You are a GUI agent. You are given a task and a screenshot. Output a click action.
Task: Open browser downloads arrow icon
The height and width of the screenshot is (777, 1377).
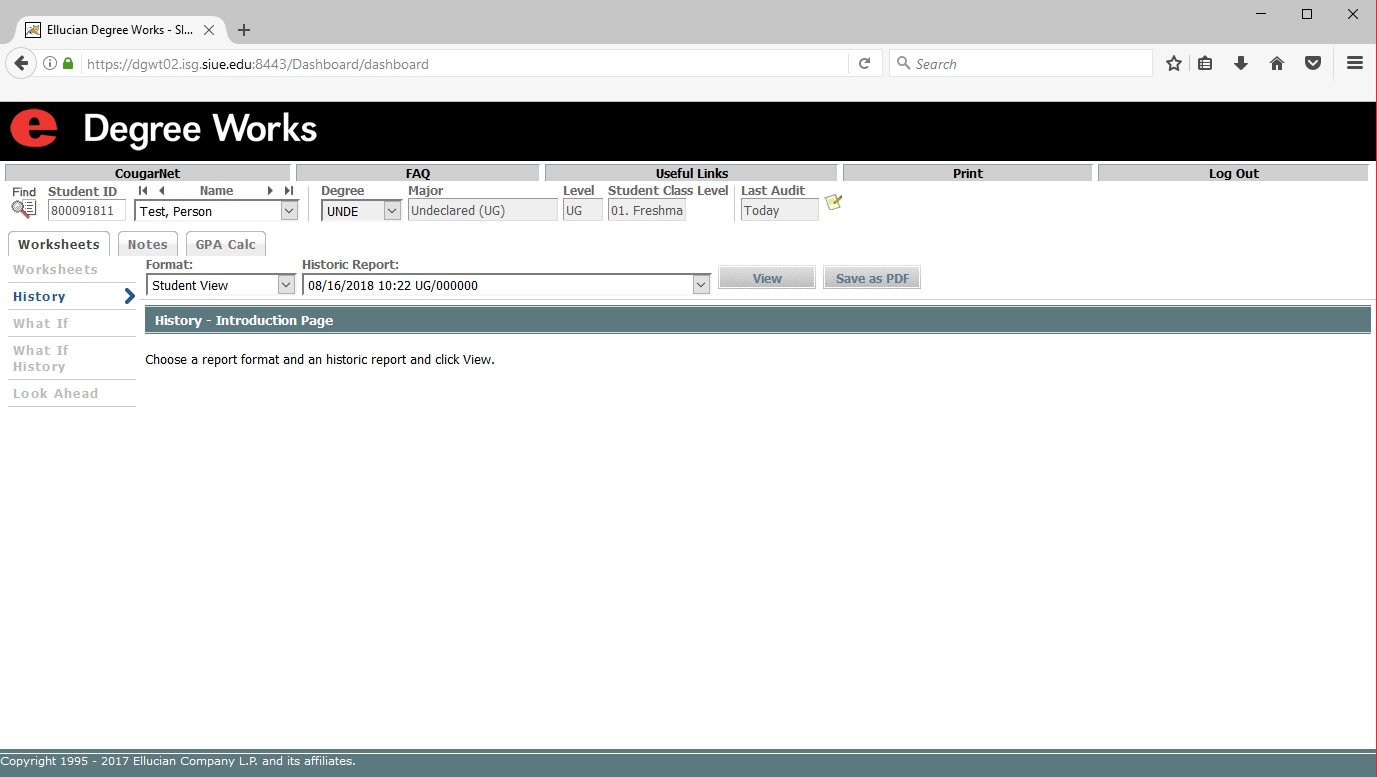1241,64
